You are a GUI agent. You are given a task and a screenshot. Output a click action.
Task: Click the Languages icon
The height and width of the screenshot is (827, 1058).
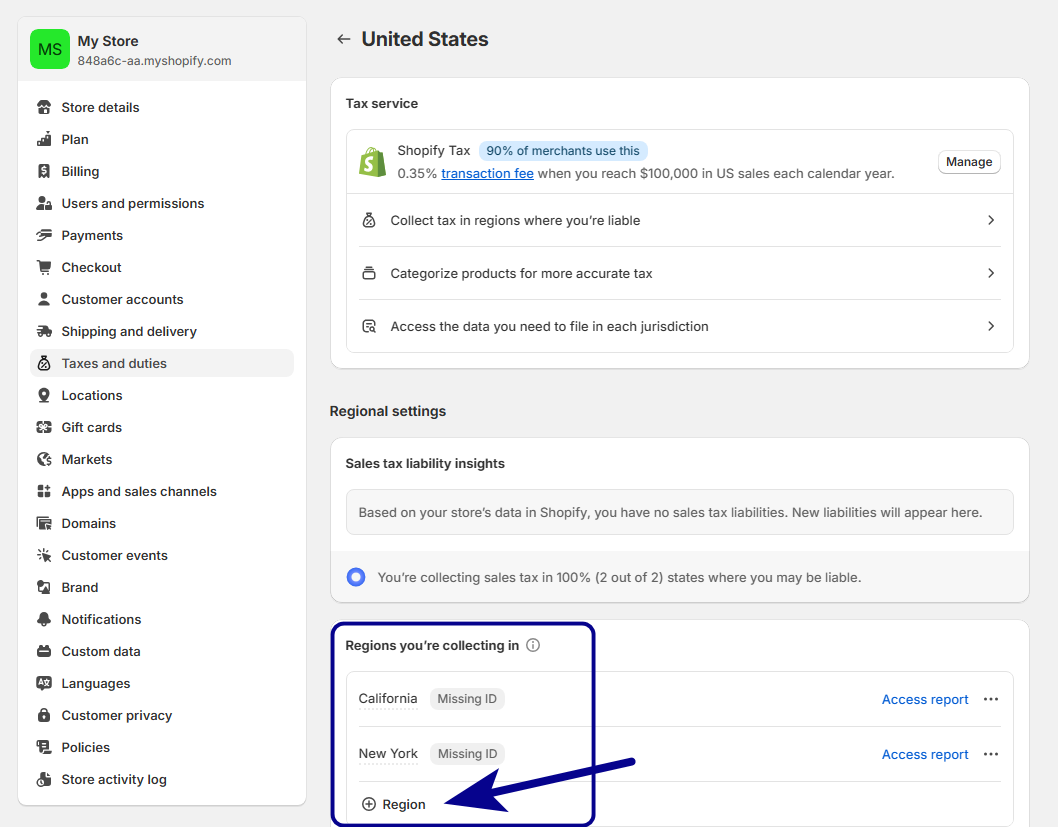pyautogui.click(x=44, y=683)
